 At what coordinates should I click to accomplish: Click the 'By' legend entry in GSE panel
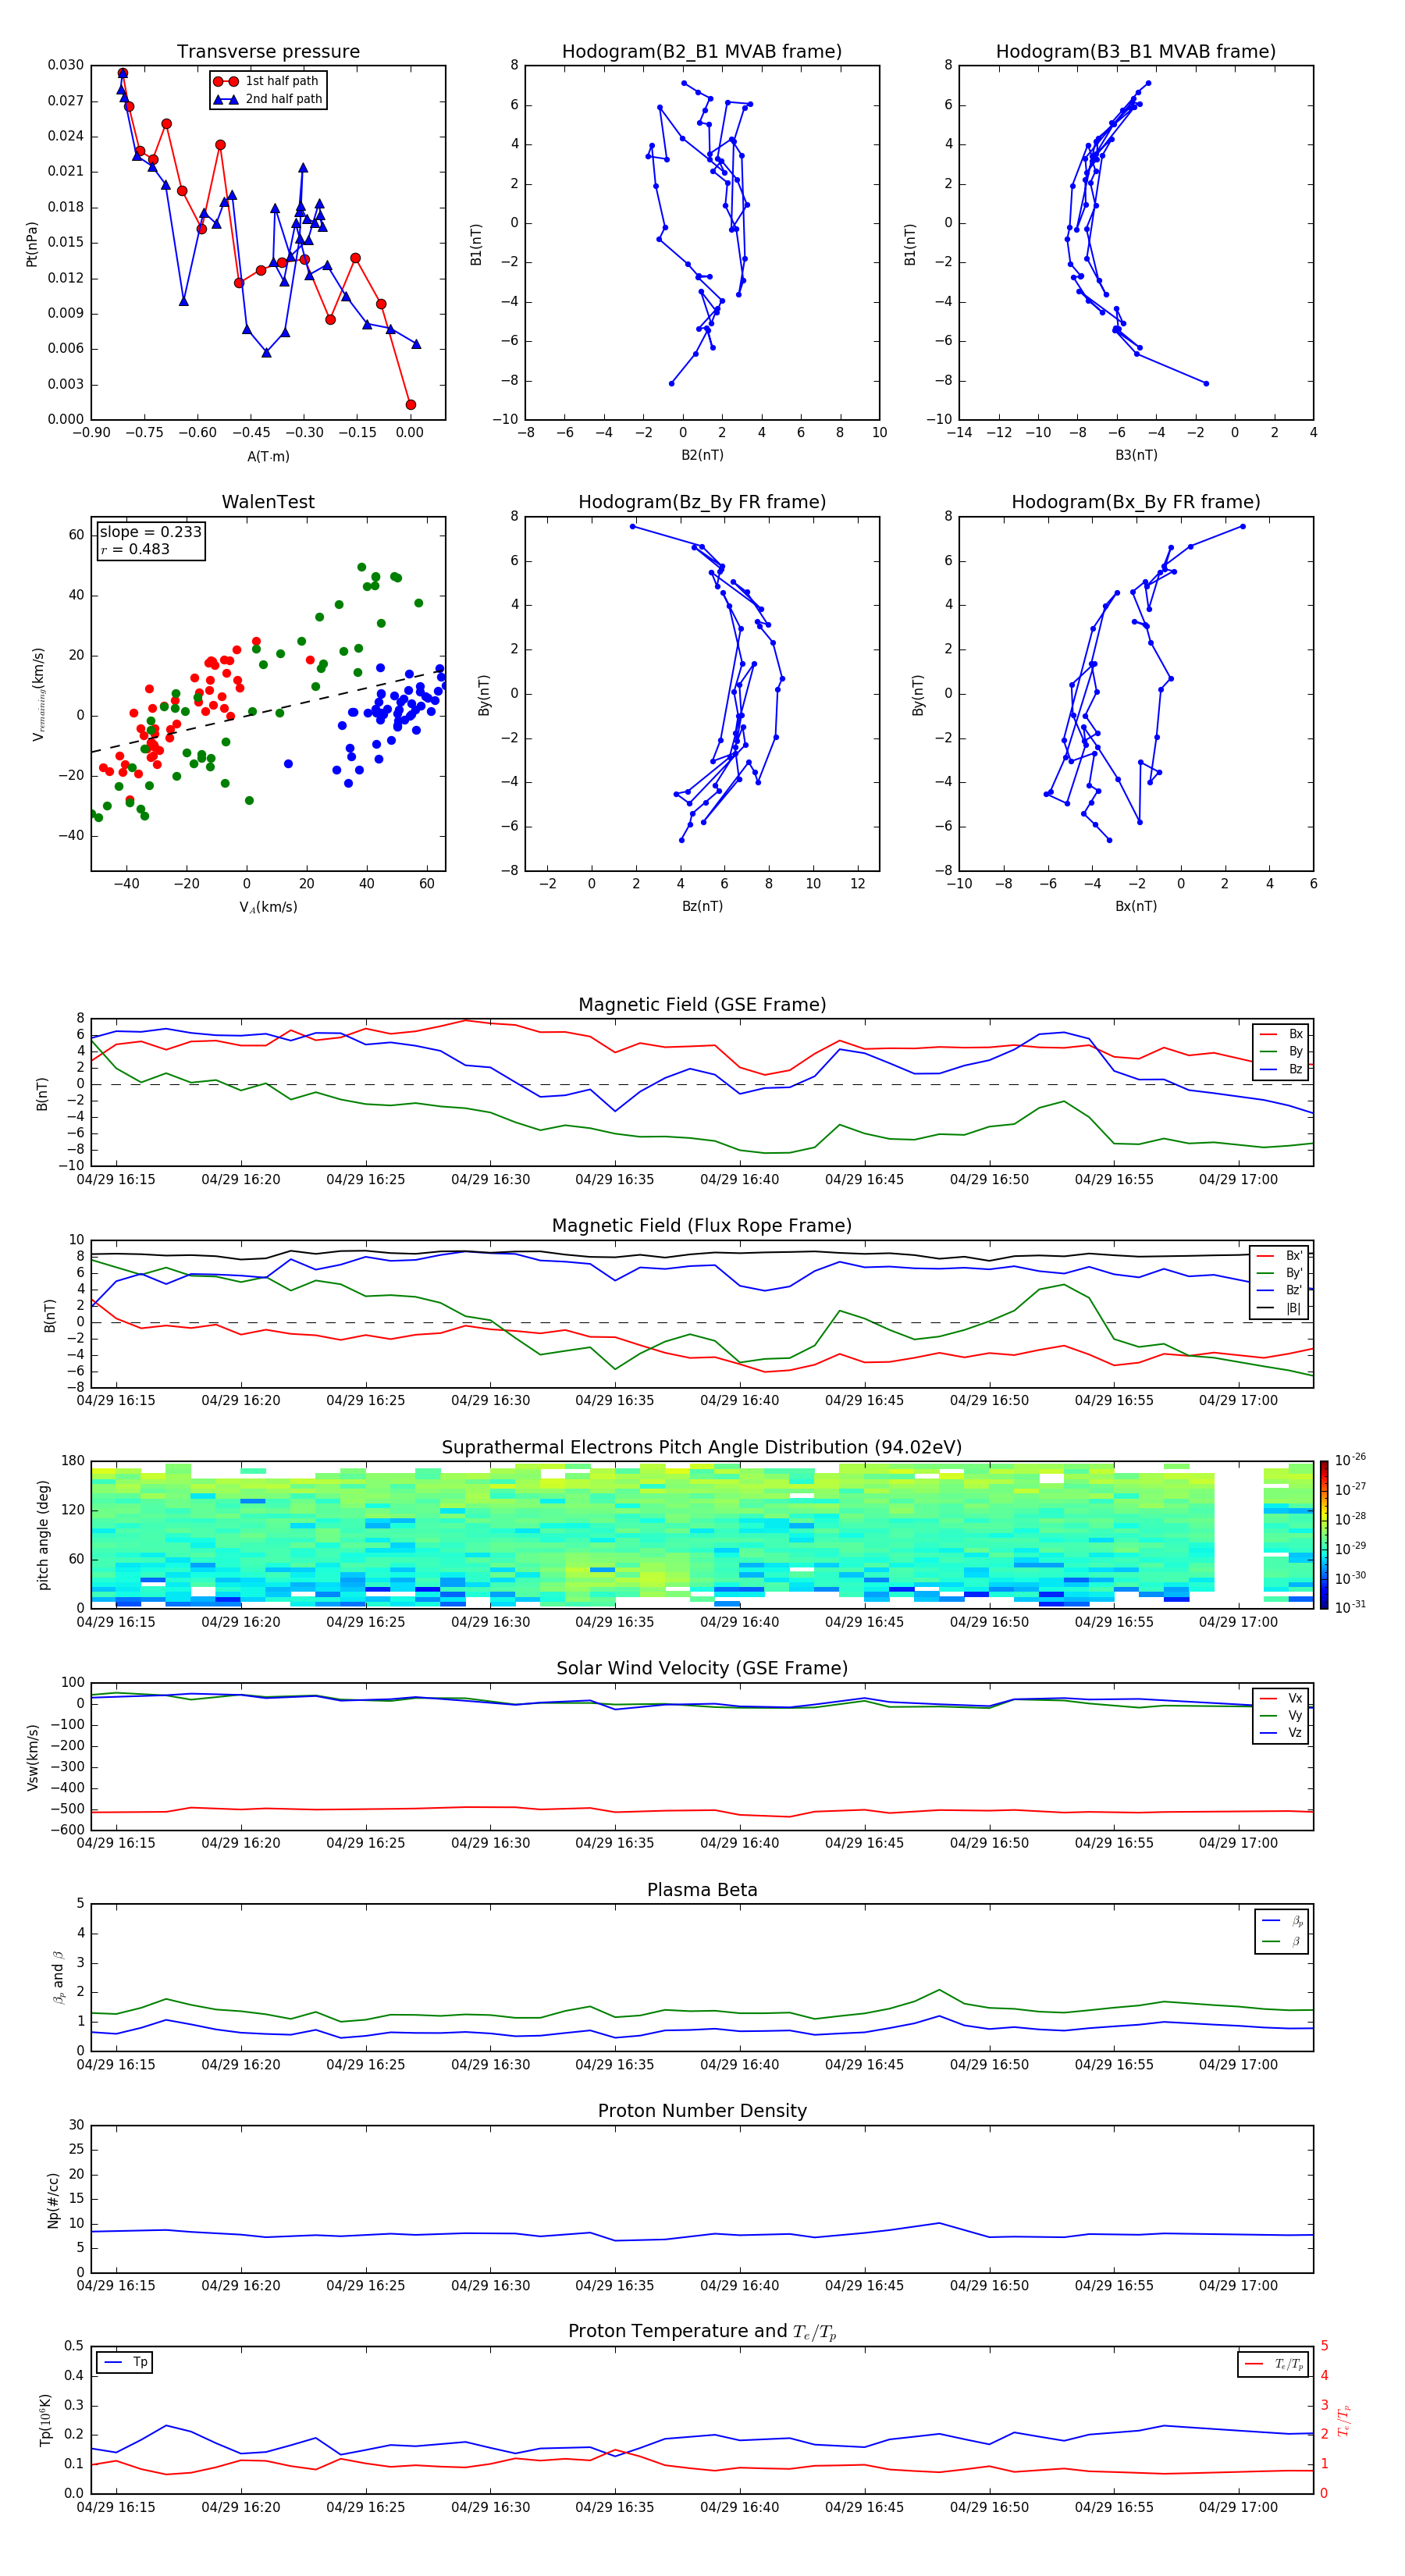[x=1281, y=1051]
